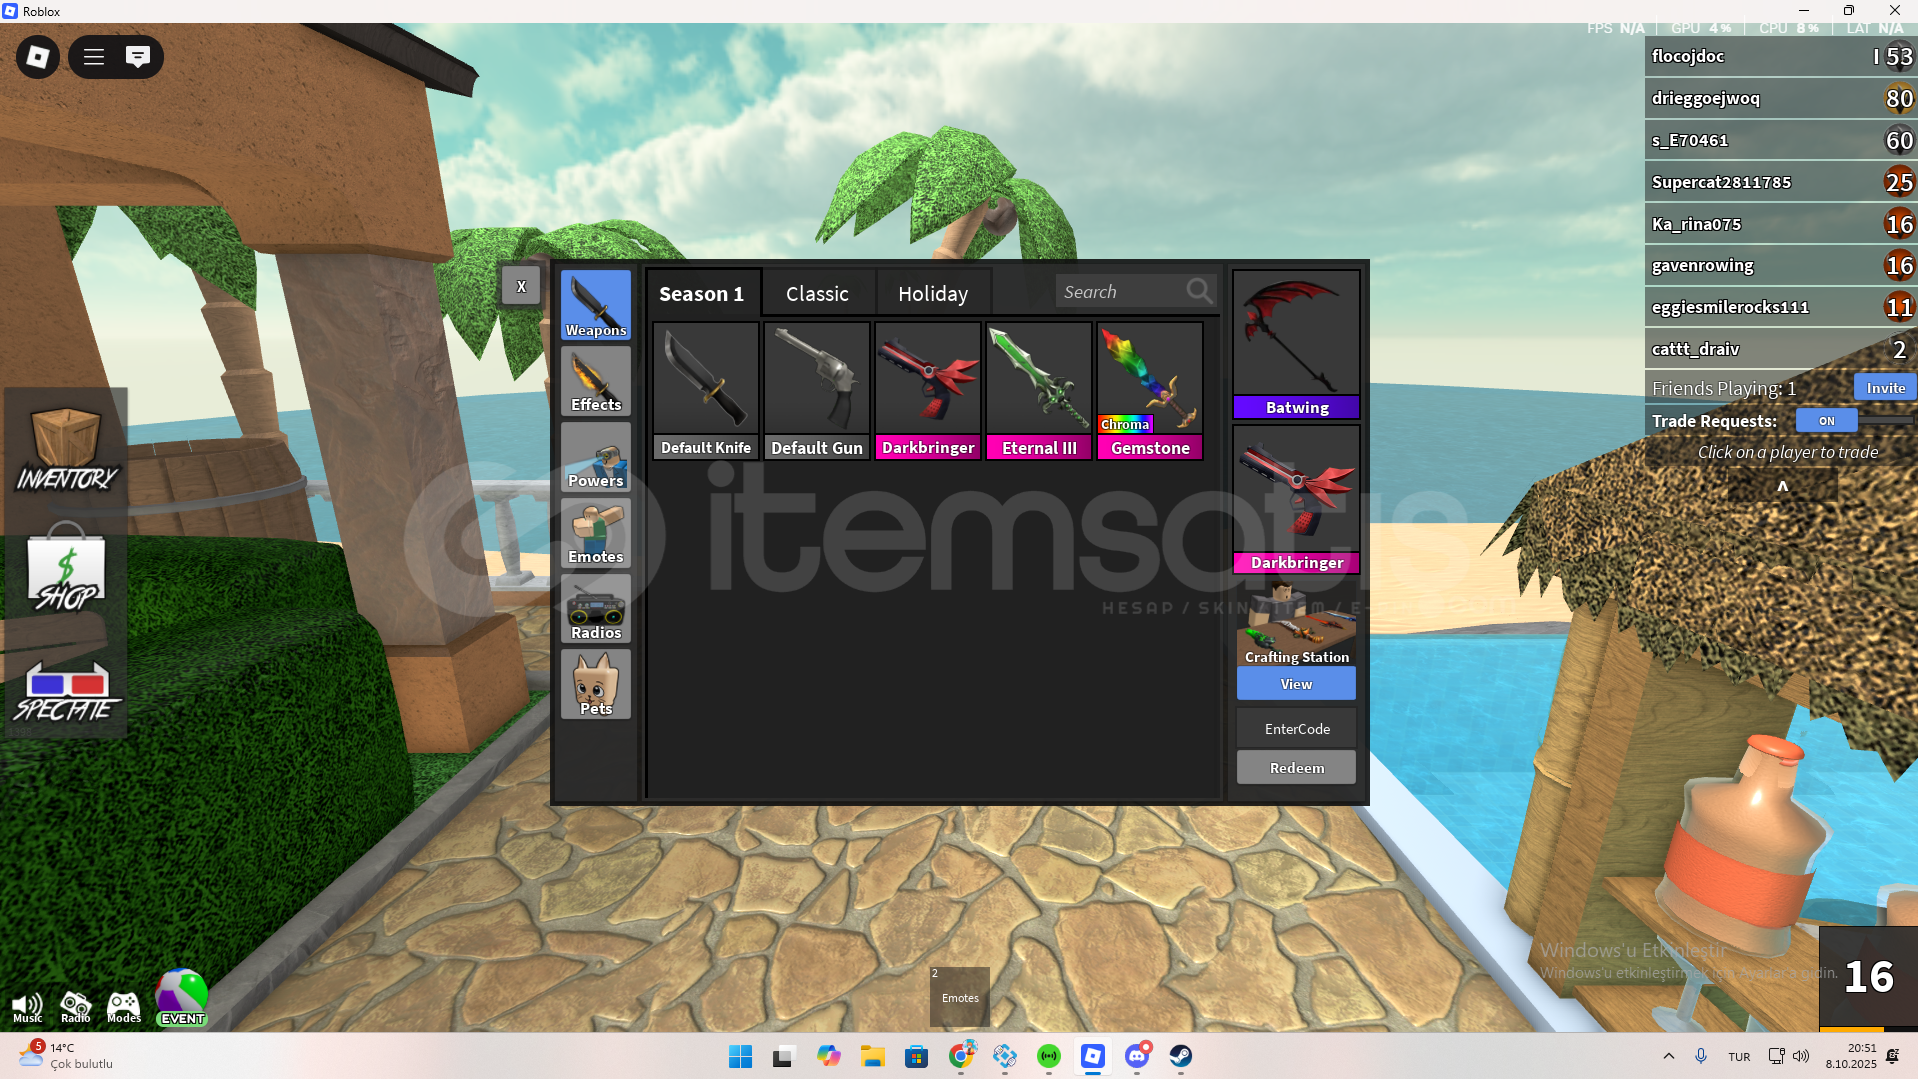Click the search magnifier icon

tap(1199, 291)
